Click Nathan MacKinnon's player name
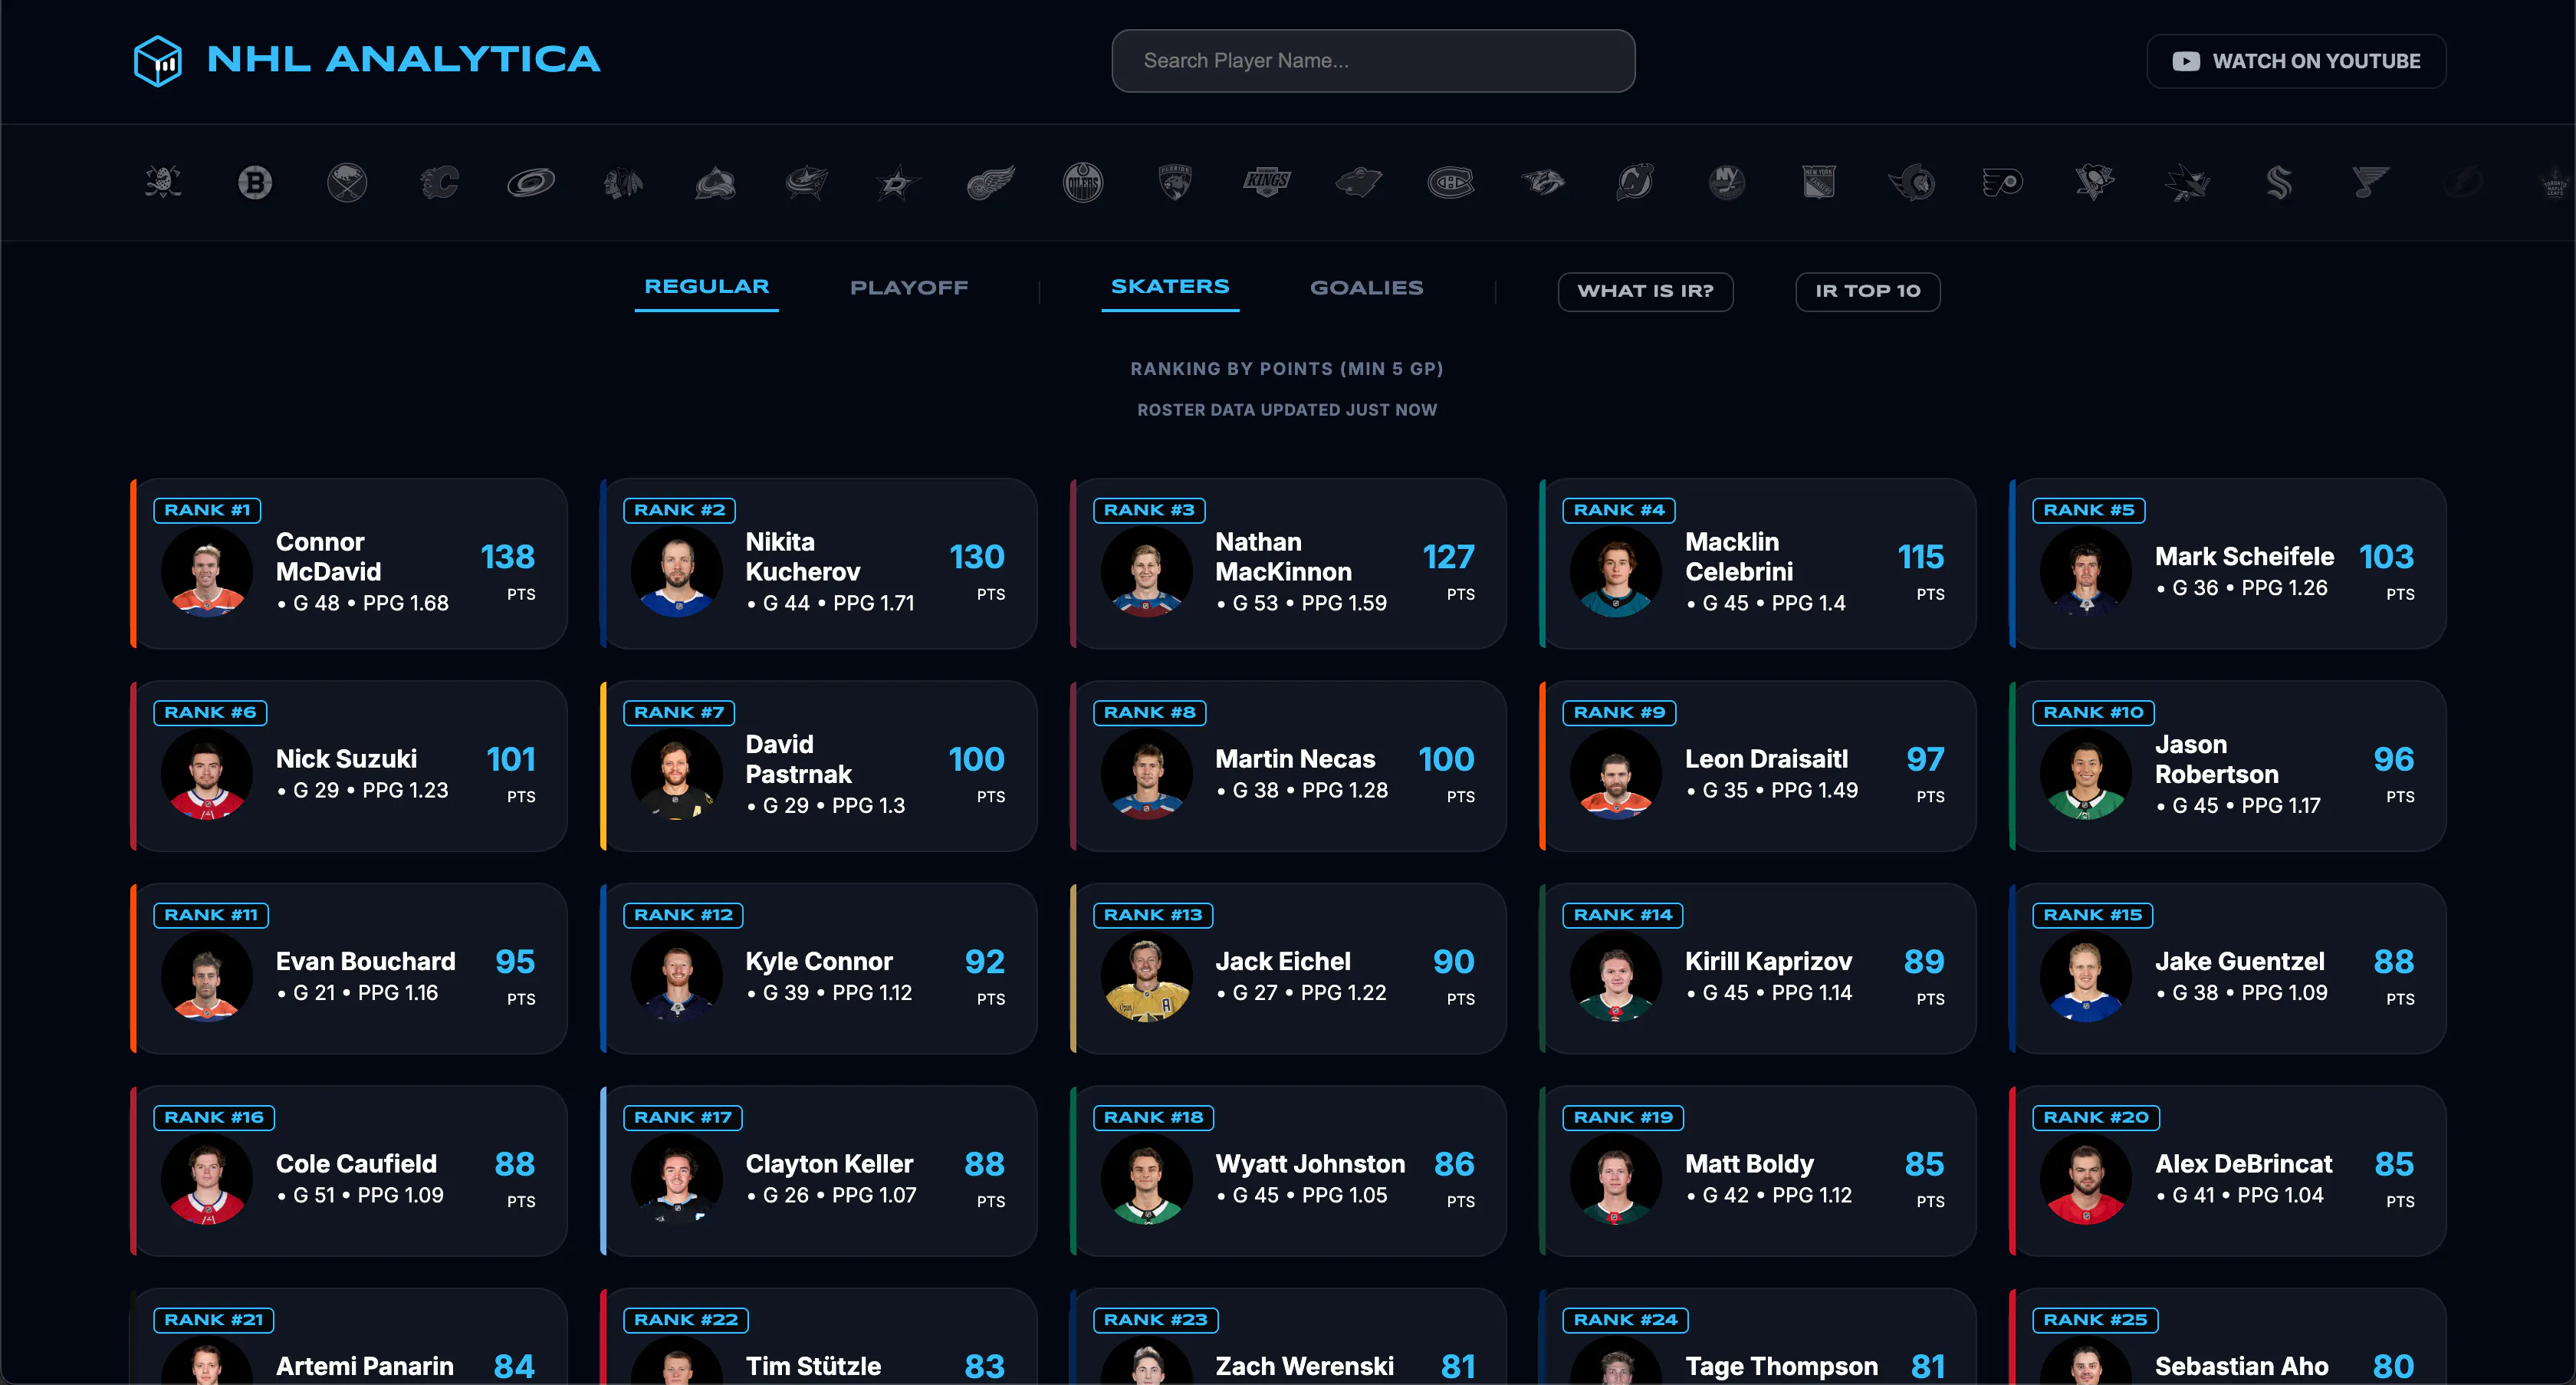The height and width of the screenshot is (1385, 2576). (1283, 557)
